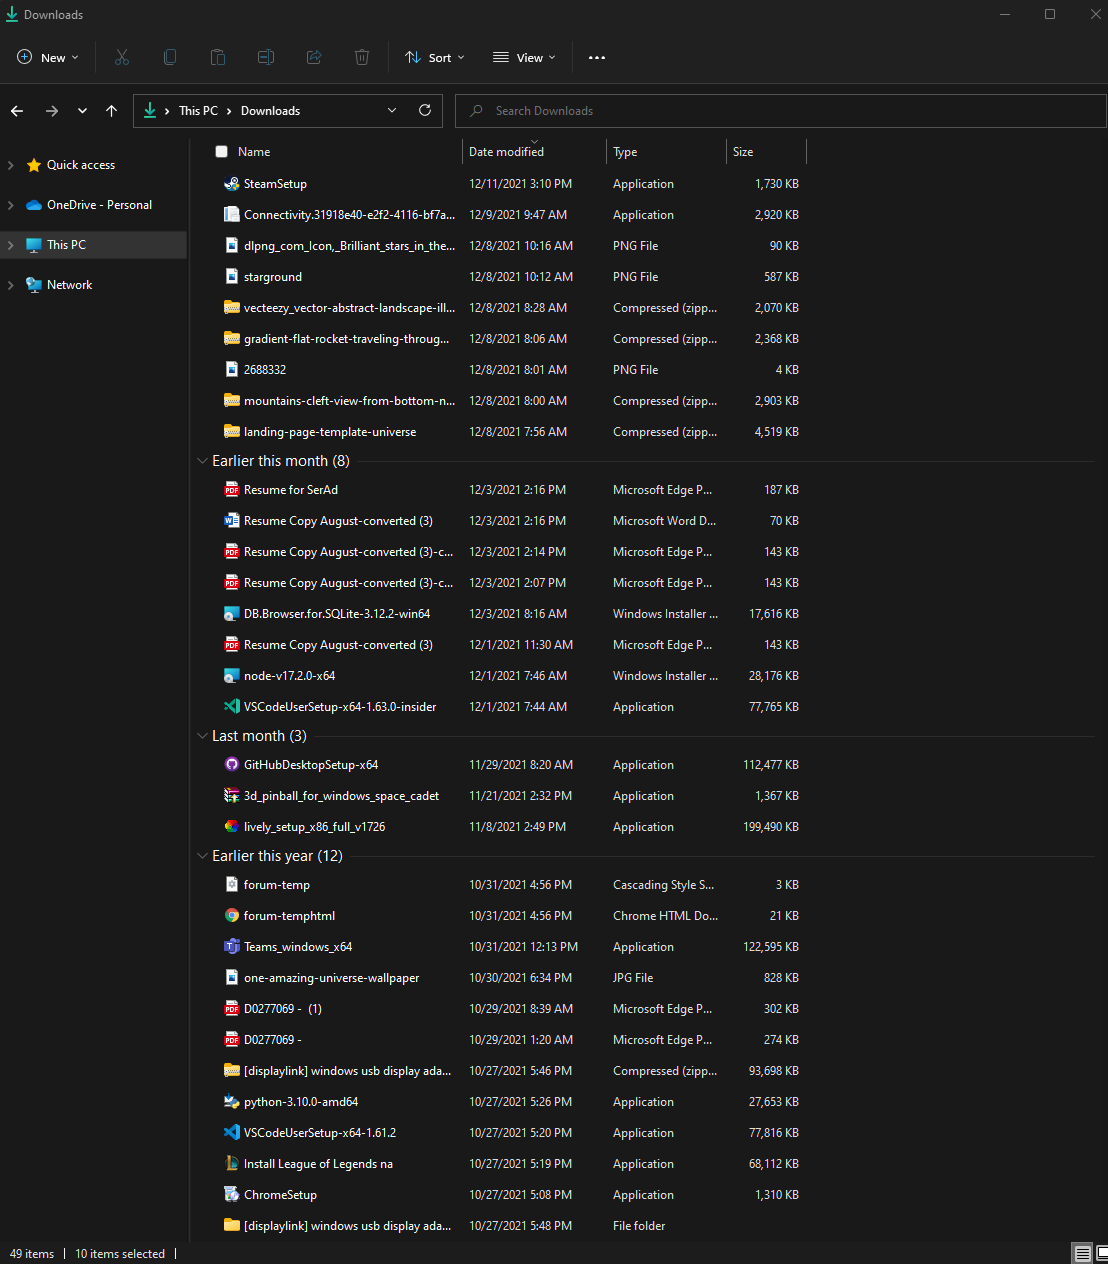Click the Paste icon in the toolbar
The height and width of the screenshot is (1264, 1108).
tap(217, 57)
